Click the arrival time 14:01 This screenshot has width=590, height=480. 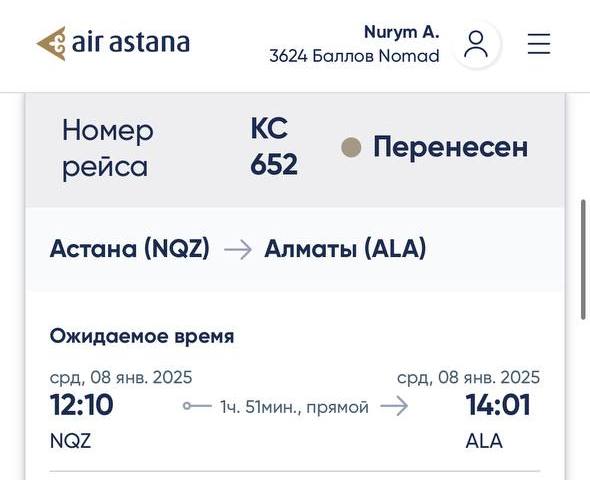tap(498, 405)
